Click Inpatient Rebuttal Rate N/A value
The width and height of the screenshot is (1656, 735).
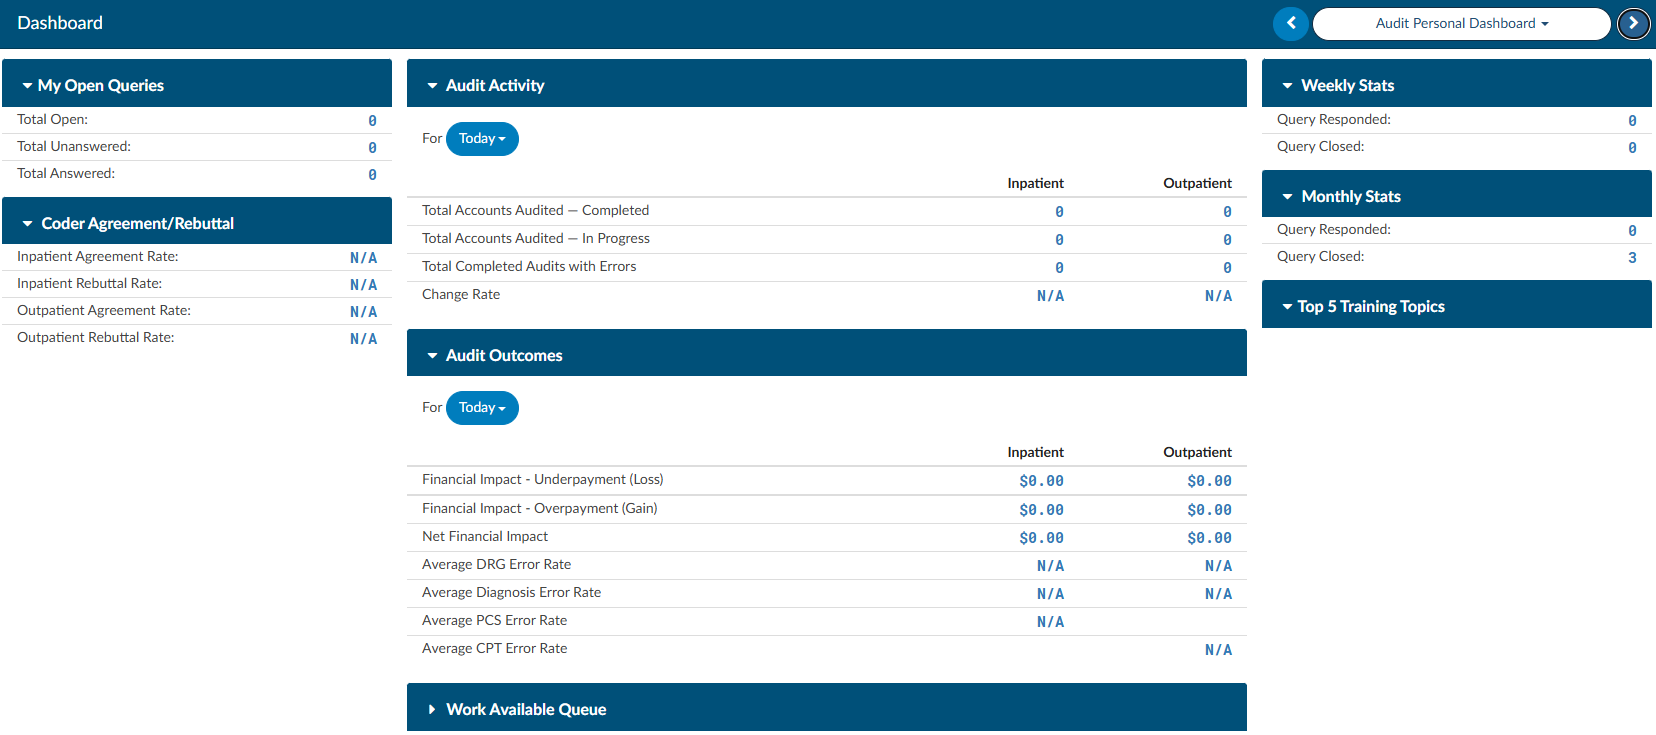point(363,284)
